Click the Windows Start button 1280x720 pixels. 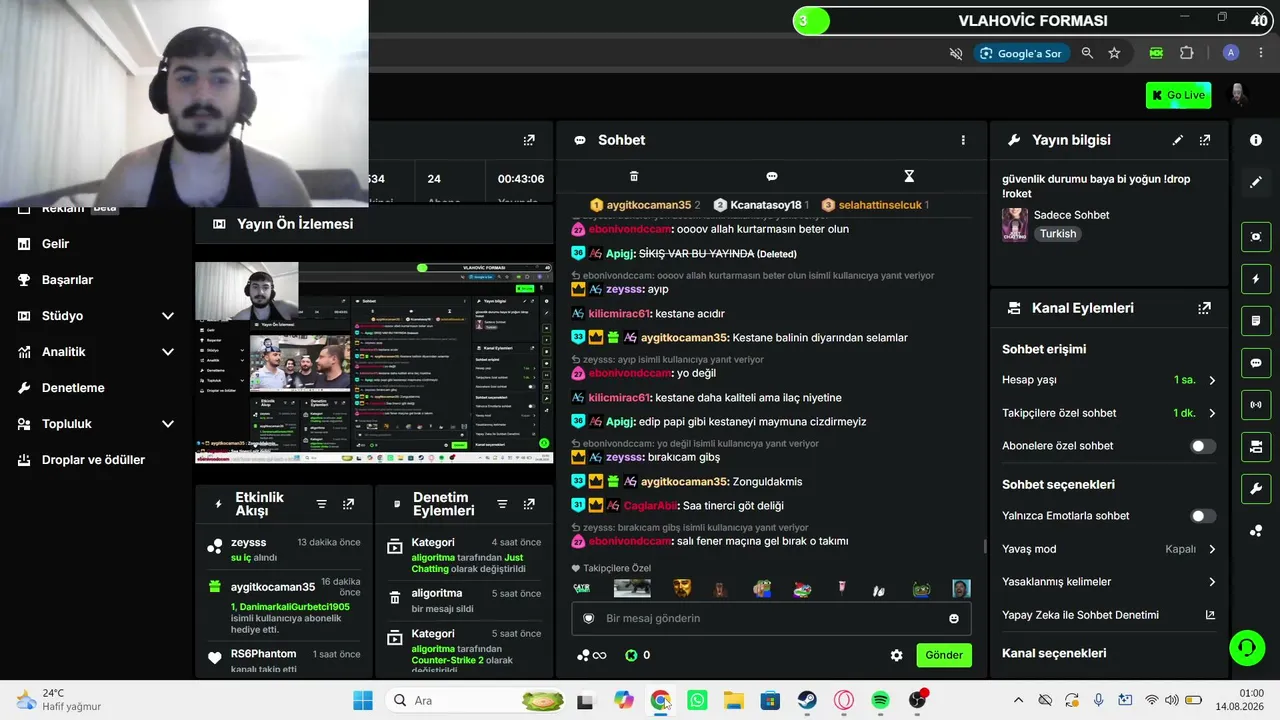[x=363, y=700]
